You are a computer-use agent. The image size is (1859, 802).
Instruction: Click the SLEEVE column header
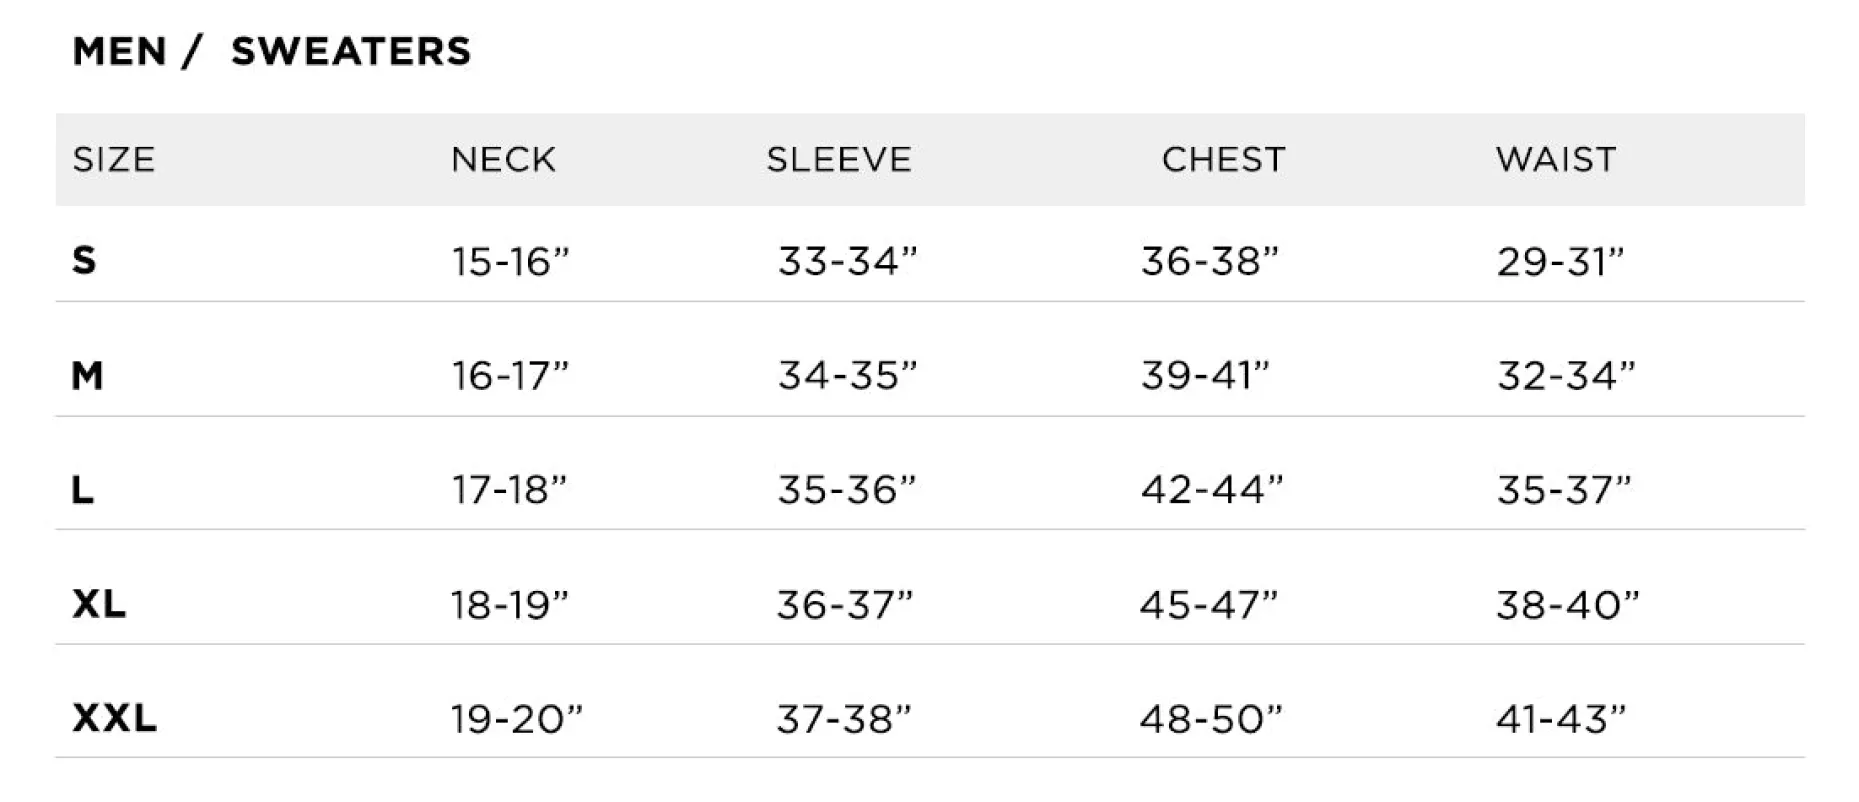click(839, 160)
